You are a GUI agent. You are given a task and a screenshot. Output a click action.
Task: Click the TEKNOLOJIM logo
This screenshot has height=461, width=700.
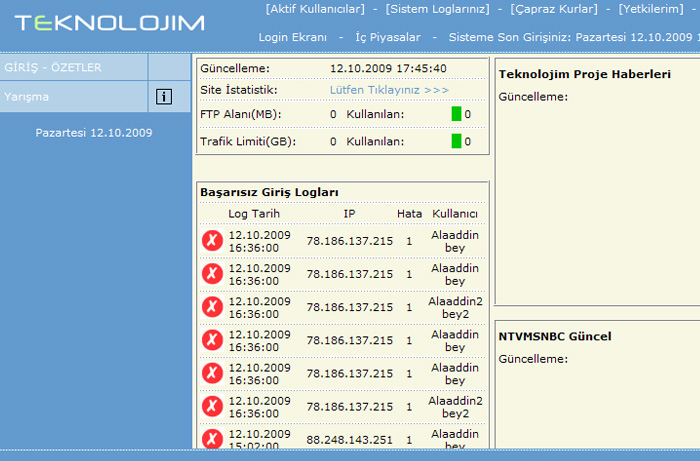[x=109, y=23]
